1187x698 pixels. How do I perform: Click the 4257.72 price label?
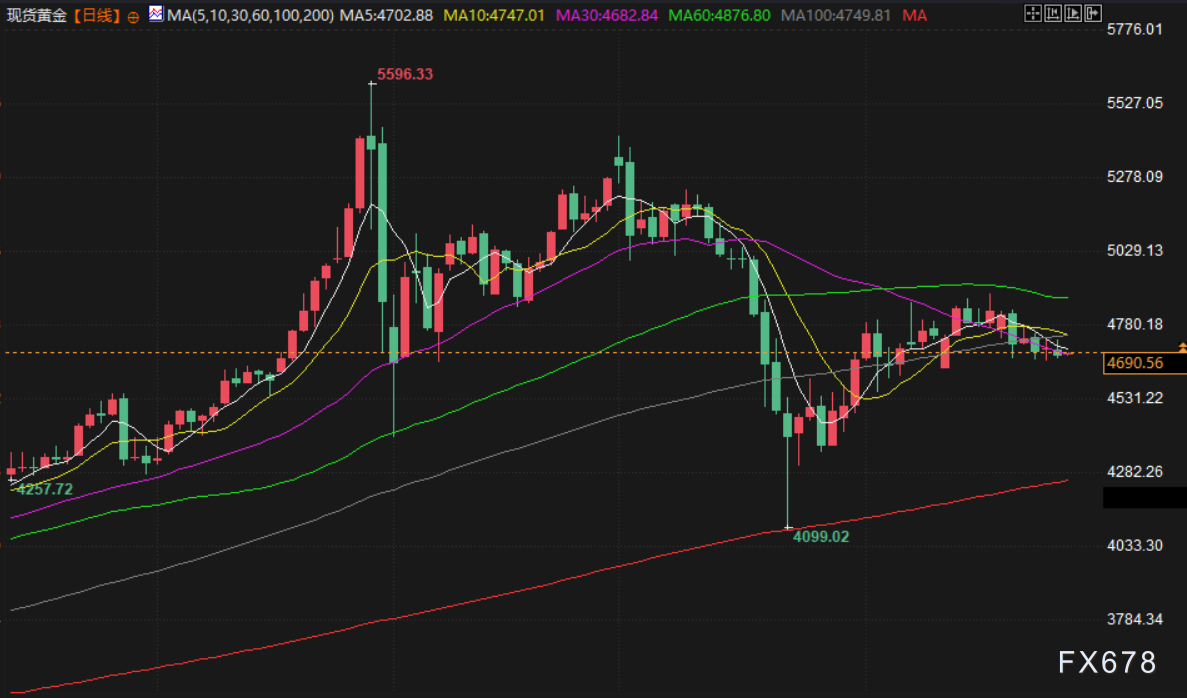pos(45,489)
